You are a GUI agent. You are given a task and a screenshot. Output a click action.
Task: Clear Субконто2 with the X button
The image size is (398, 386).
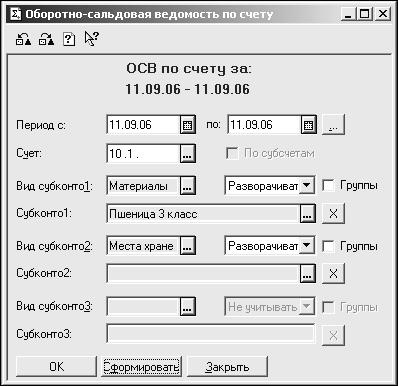(333, 274)
